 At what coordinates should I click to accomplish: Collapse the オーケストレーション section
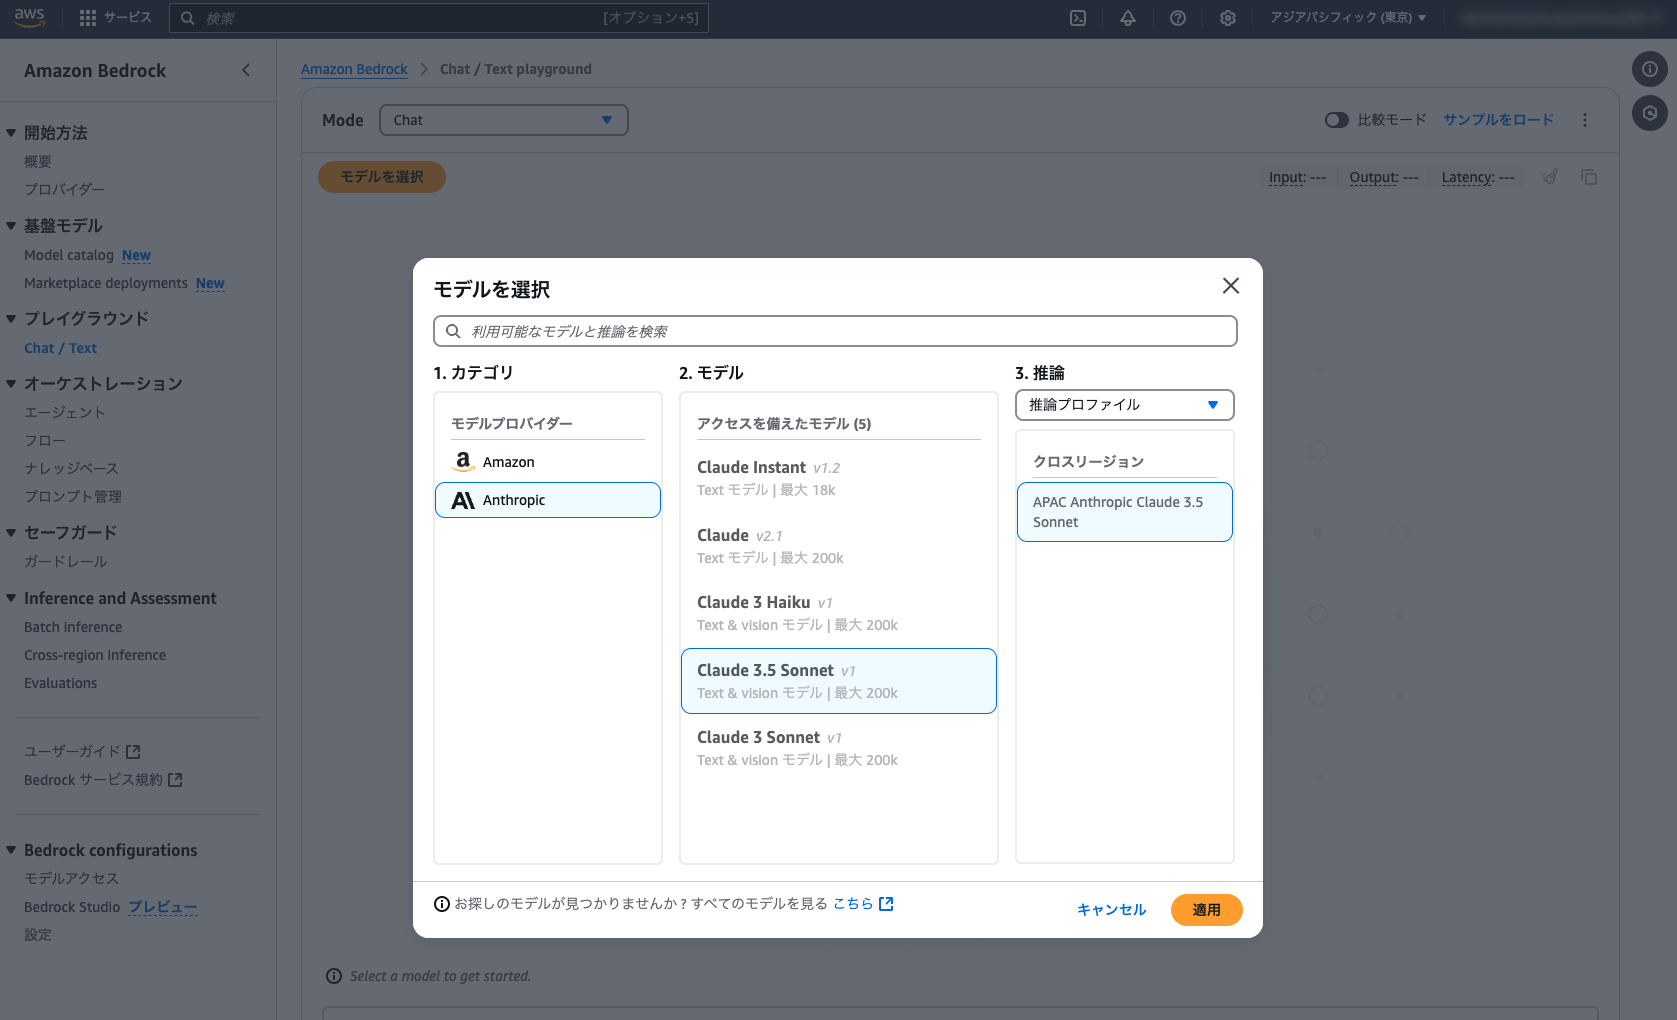pos(11,384)
